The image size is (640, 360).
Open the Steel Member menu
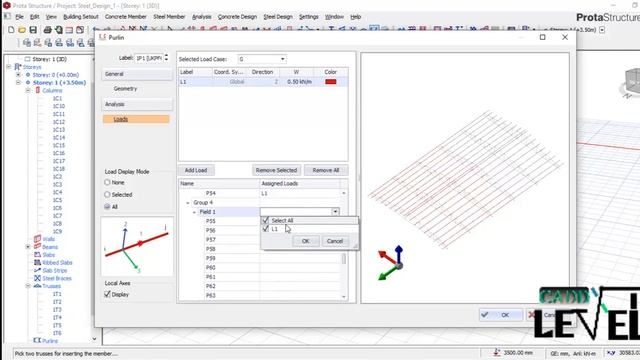[x=169, y=17]
